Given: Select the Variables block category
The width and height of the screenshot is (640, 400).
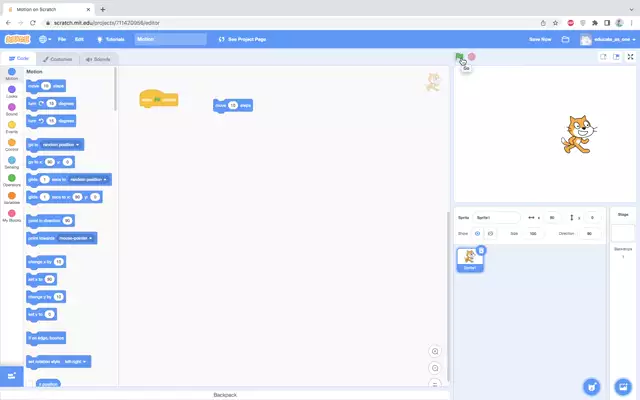Looking at the screenshot, I should point(11,198).
